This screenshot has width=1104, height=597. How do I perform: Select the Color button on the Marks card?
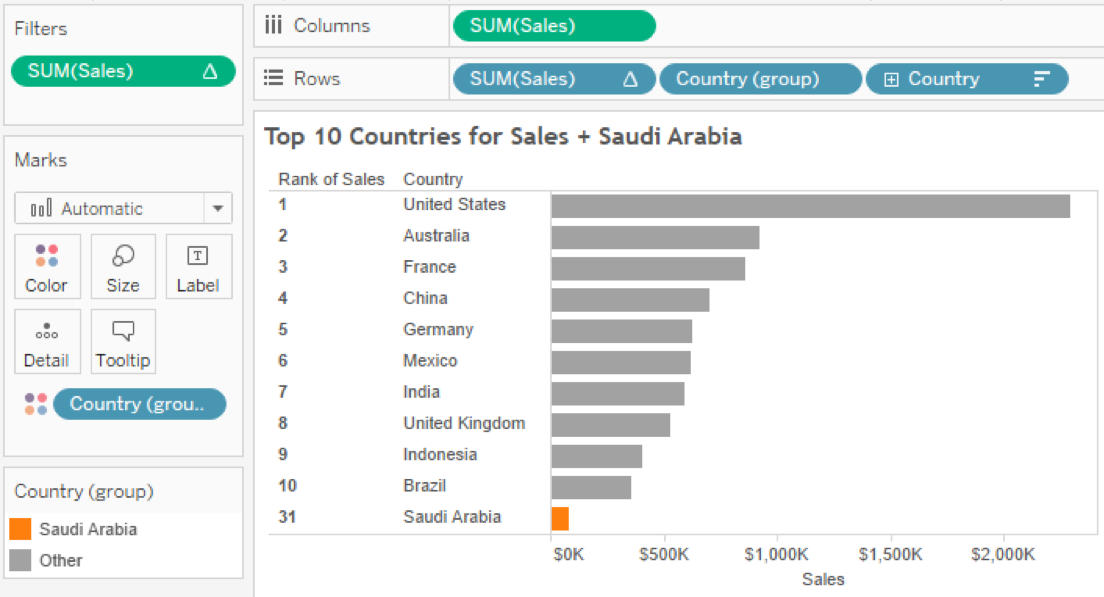(47, 267)
